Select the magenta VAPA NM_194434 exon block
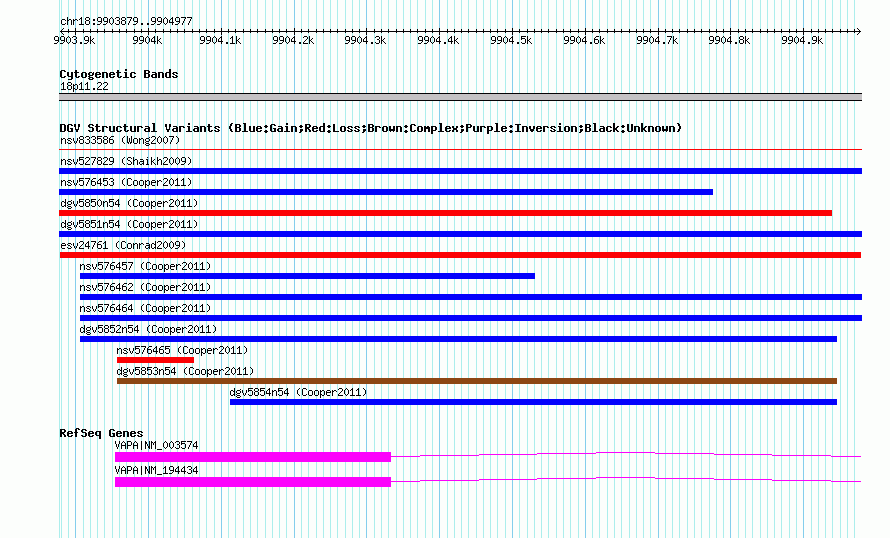The width and height of the screenshot is (890, 538). (x=253, y=482)
